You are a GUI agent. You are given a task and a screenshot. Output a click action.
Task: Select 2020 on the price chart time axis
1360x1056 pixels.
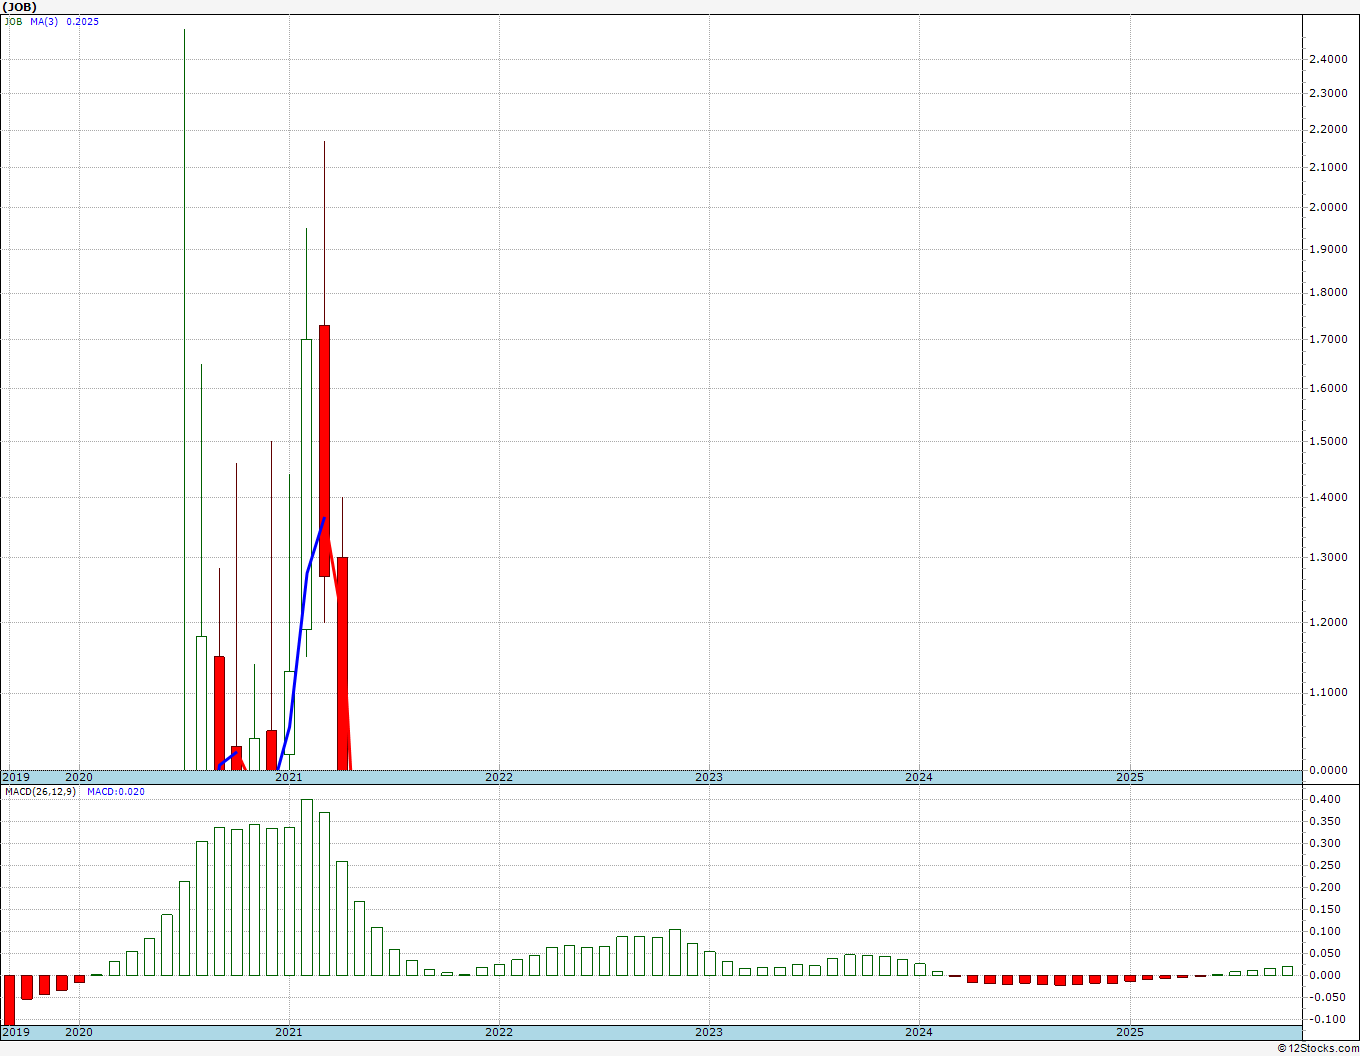coord(79,777)
